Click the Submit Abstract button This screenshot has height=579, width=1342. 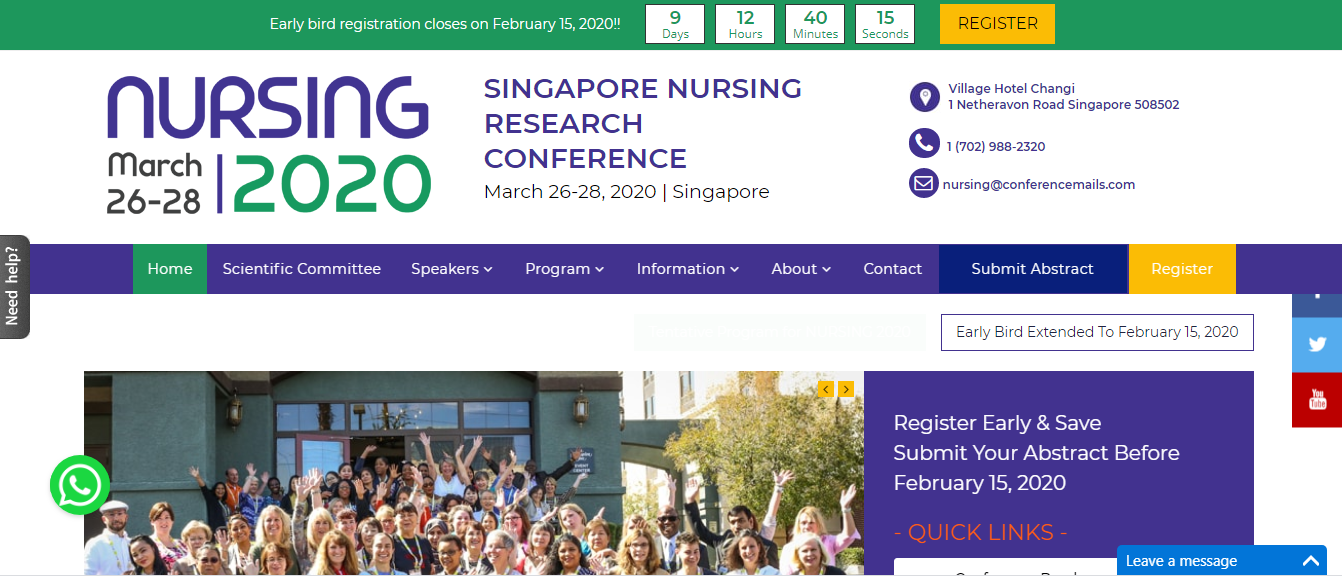click(1032, 269)
